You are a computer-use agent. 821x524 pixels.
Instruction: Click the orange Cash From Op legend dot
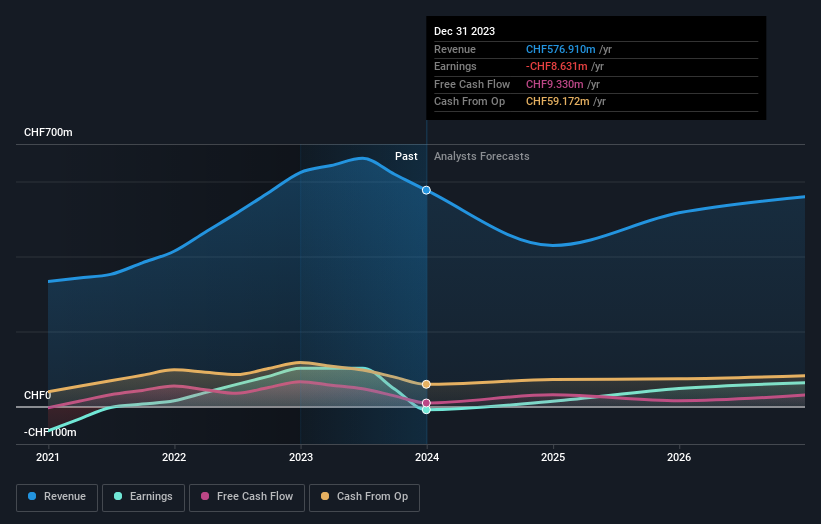pos(325,496)
